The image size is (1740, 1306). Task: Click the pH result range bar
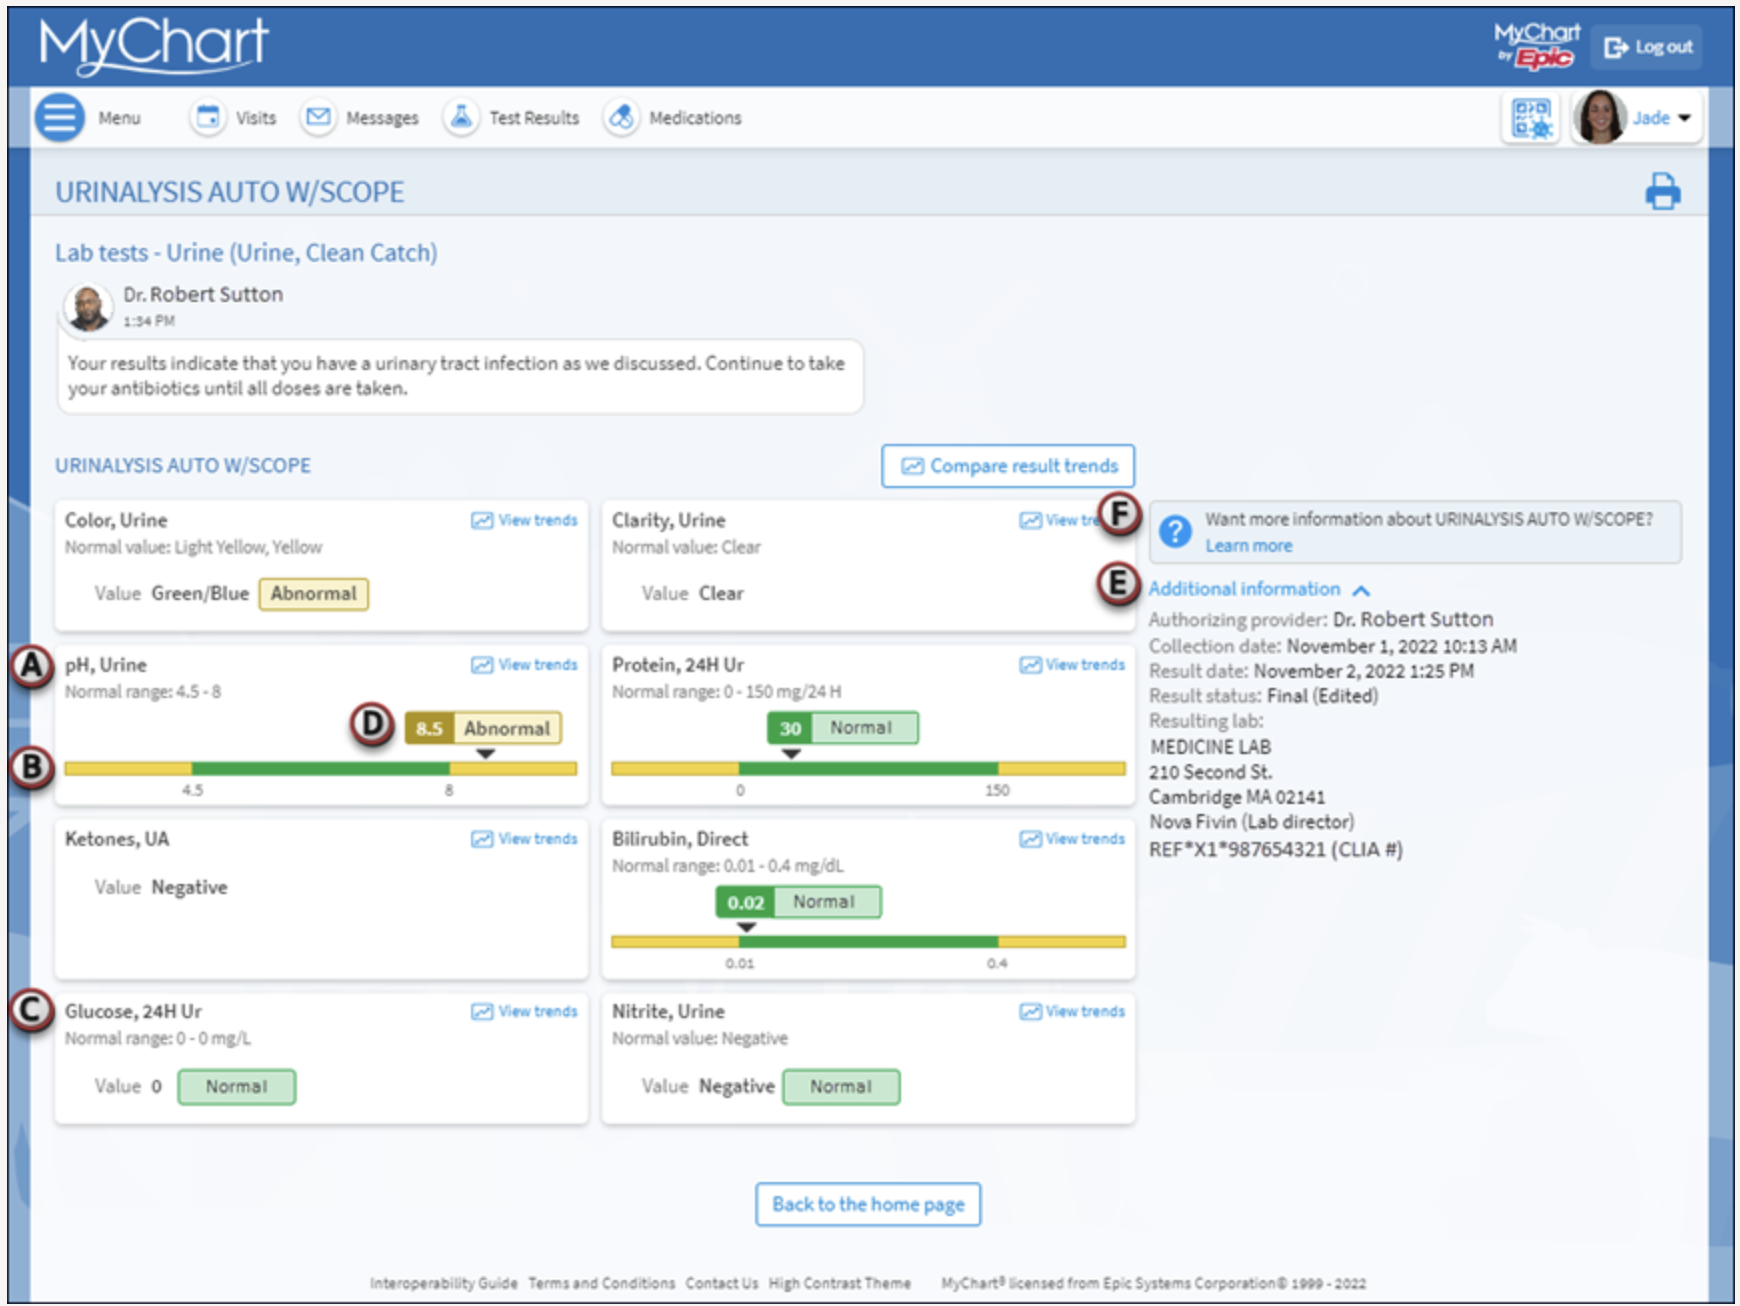click(x=320, y=769)
